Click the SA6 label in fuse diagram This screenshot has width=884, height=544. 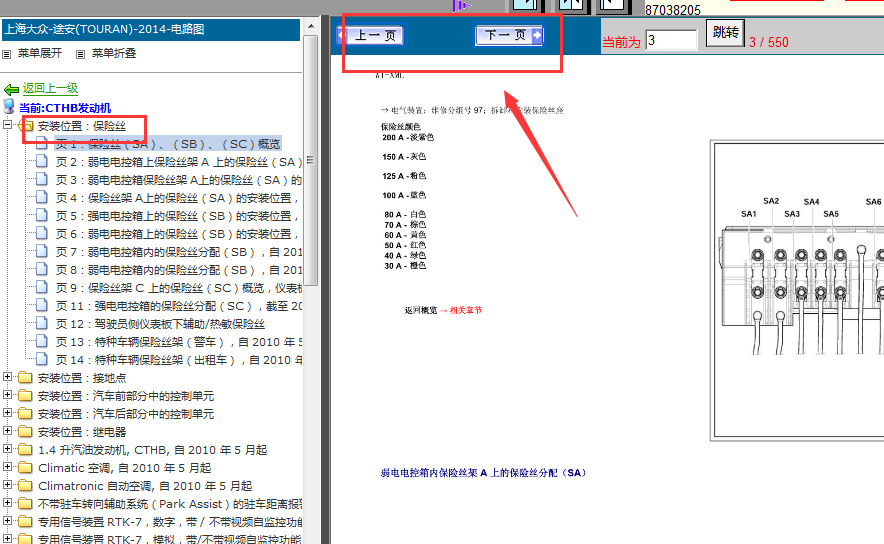(873, 201)
